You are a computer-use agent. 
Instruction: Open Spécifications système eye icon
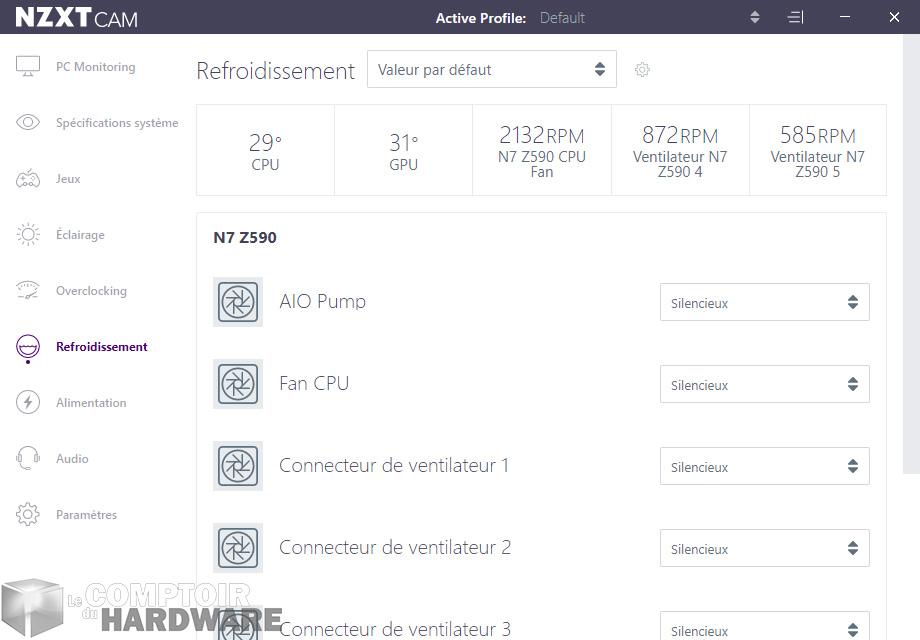tap(28, 123)
